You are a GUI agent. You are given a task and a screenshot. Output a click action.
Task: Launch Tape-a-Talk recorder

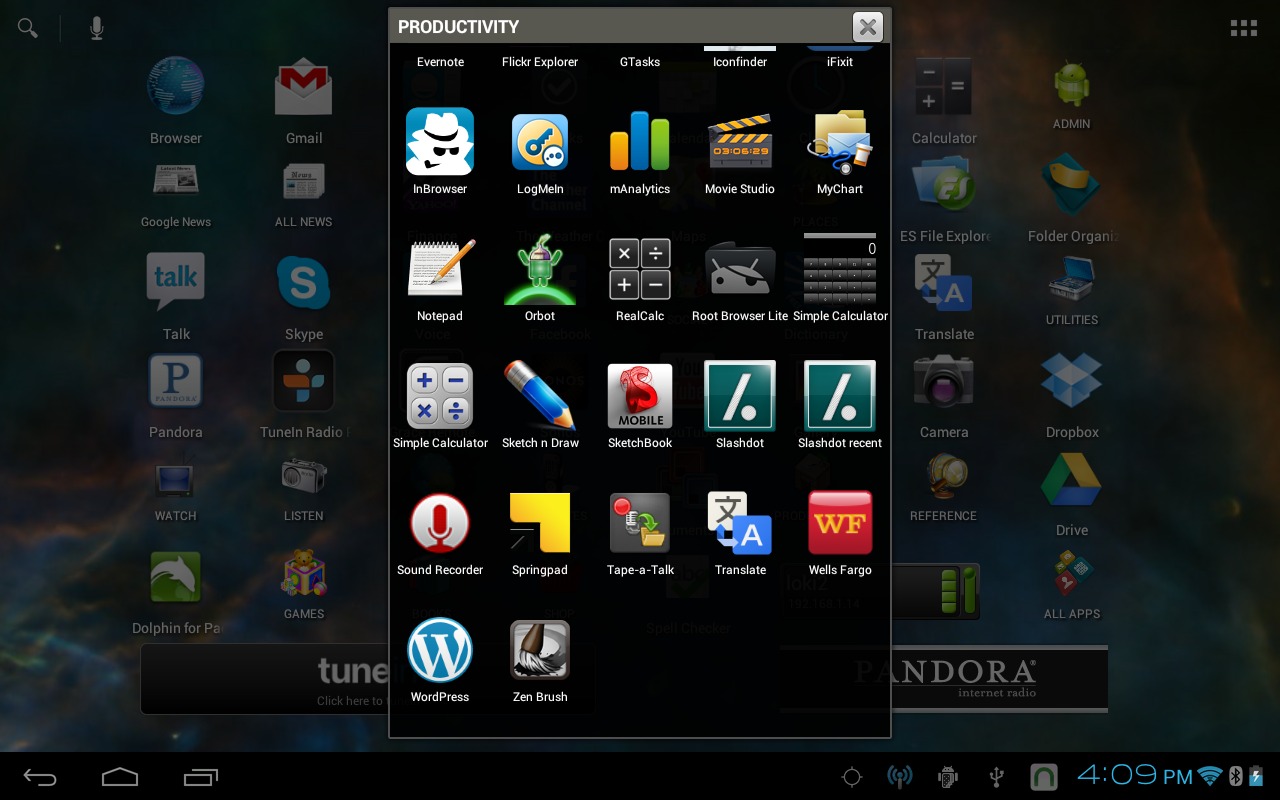pyautogui.click(x=640, y=532)
